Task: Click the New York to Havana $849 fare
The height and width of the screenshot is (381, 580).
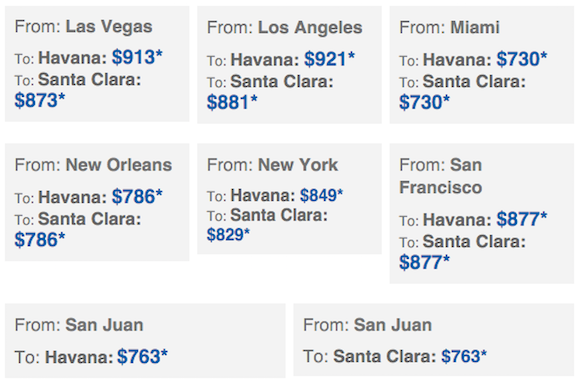Action: [321, 195]
